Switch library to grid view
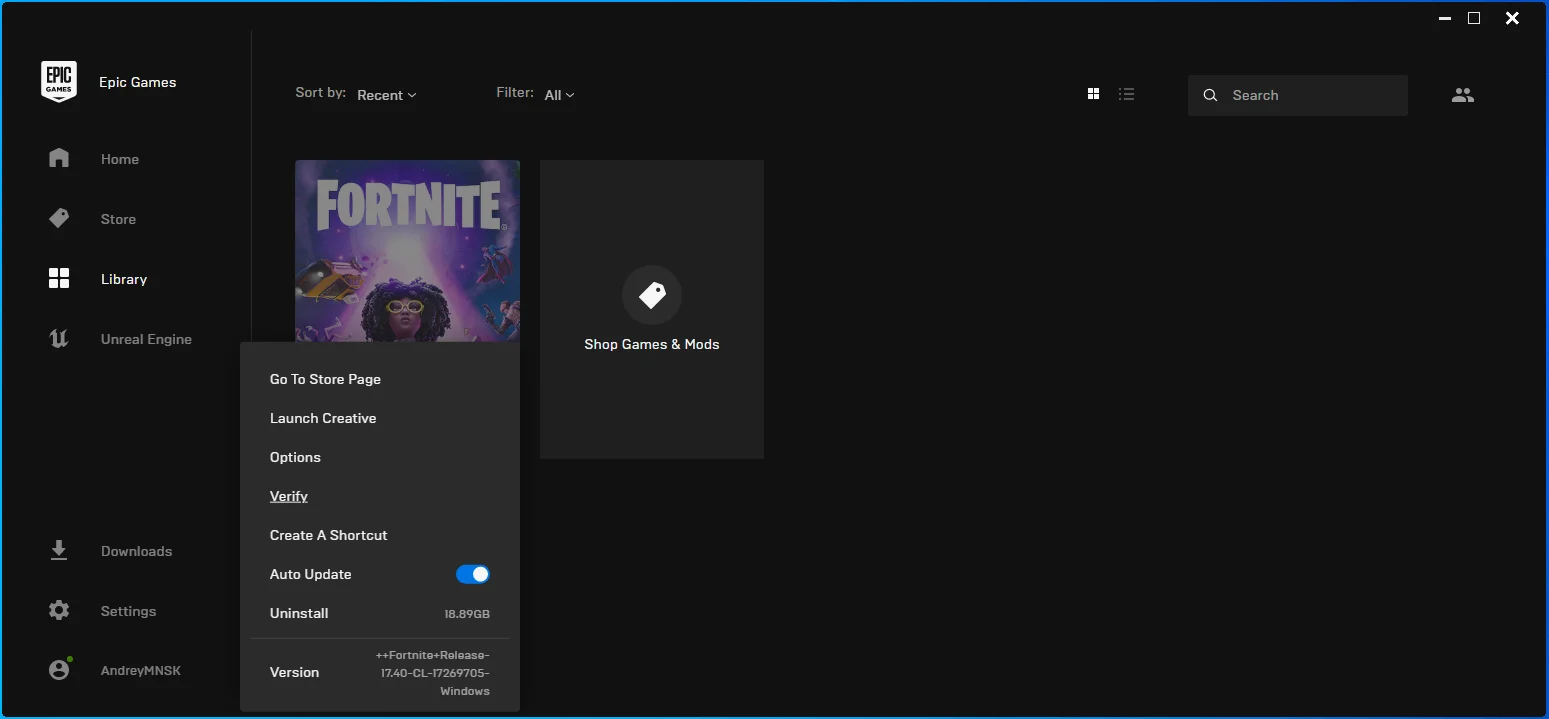The image size is (1549, 719). click(x=1093, y=94)
